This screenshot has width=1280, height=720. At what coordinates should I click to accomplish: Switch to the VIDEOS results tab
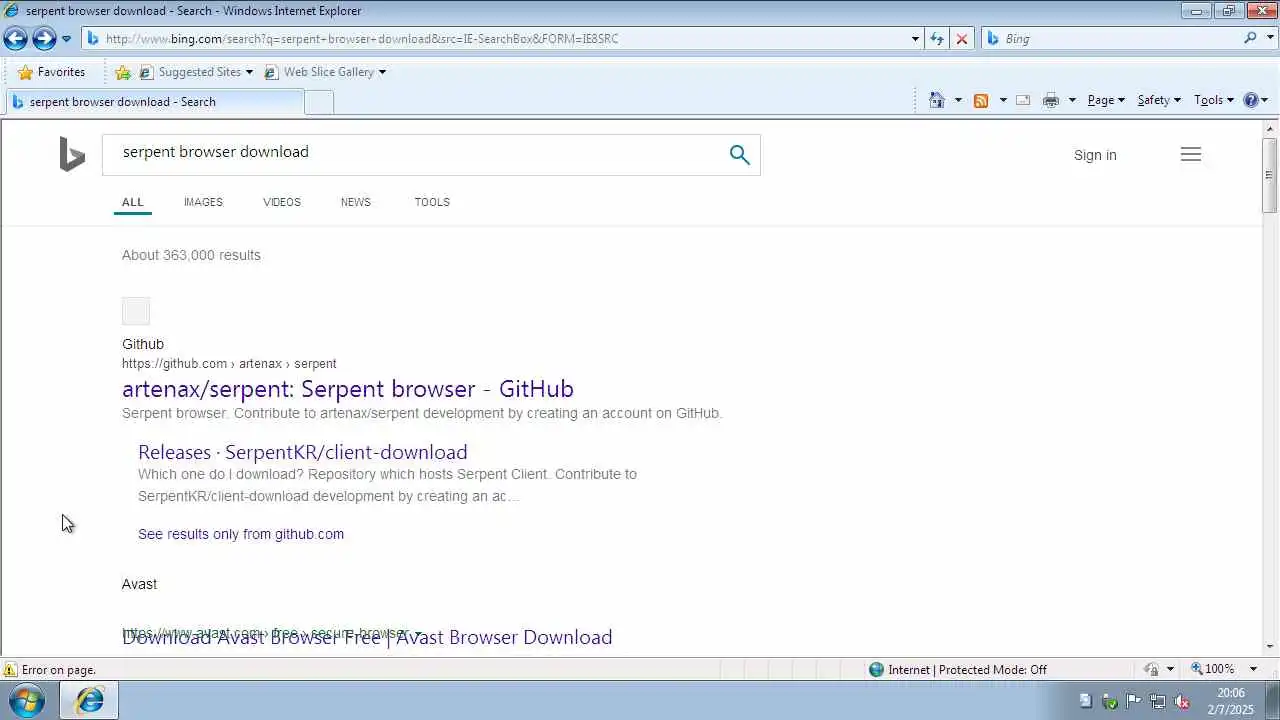(x=282, y=202)
